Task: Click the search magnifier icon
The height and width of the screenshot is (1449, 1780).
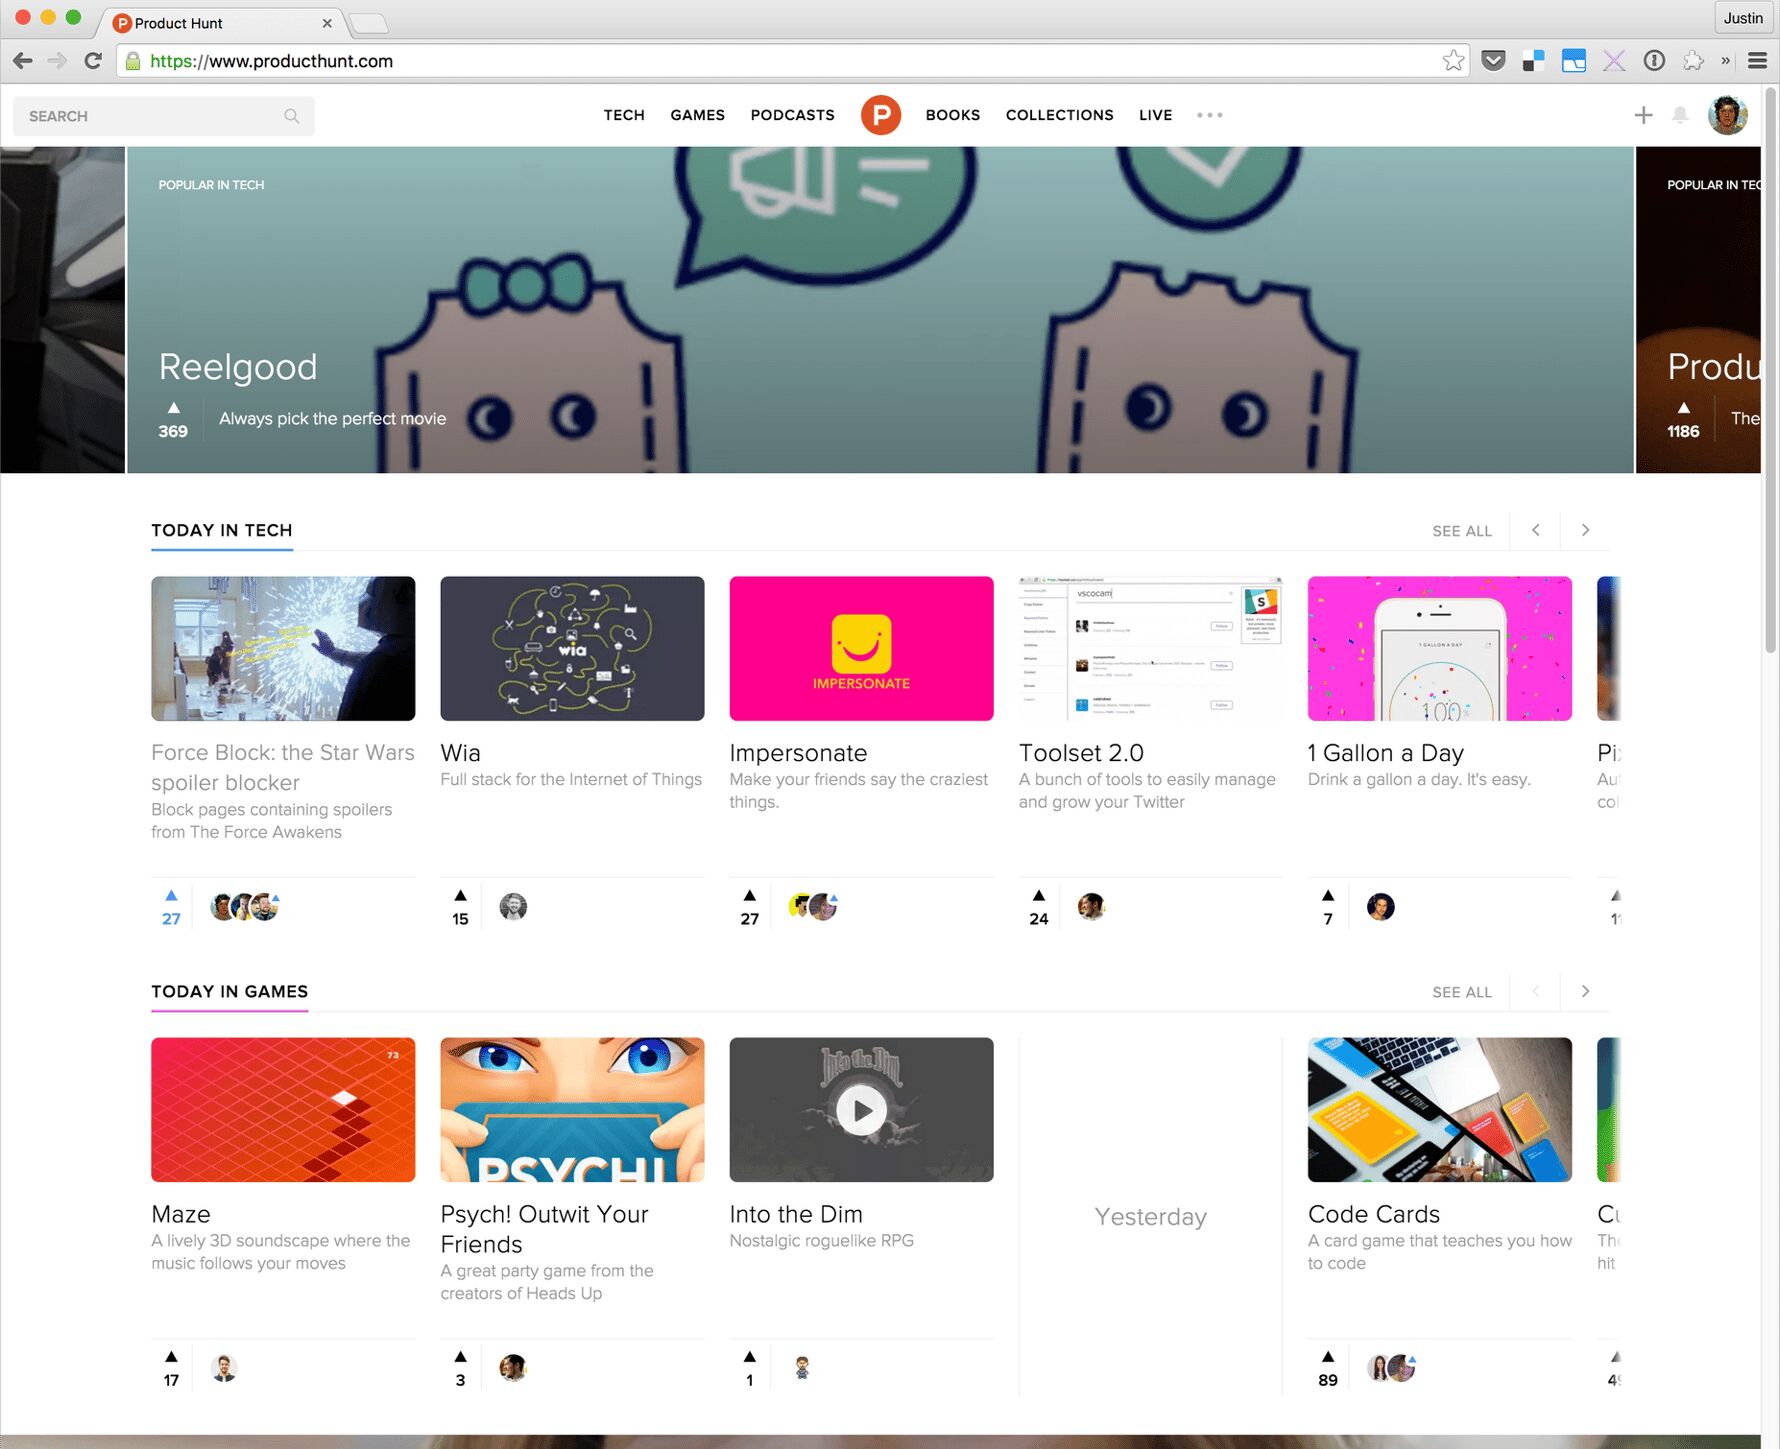Action: tap(291, 116)
